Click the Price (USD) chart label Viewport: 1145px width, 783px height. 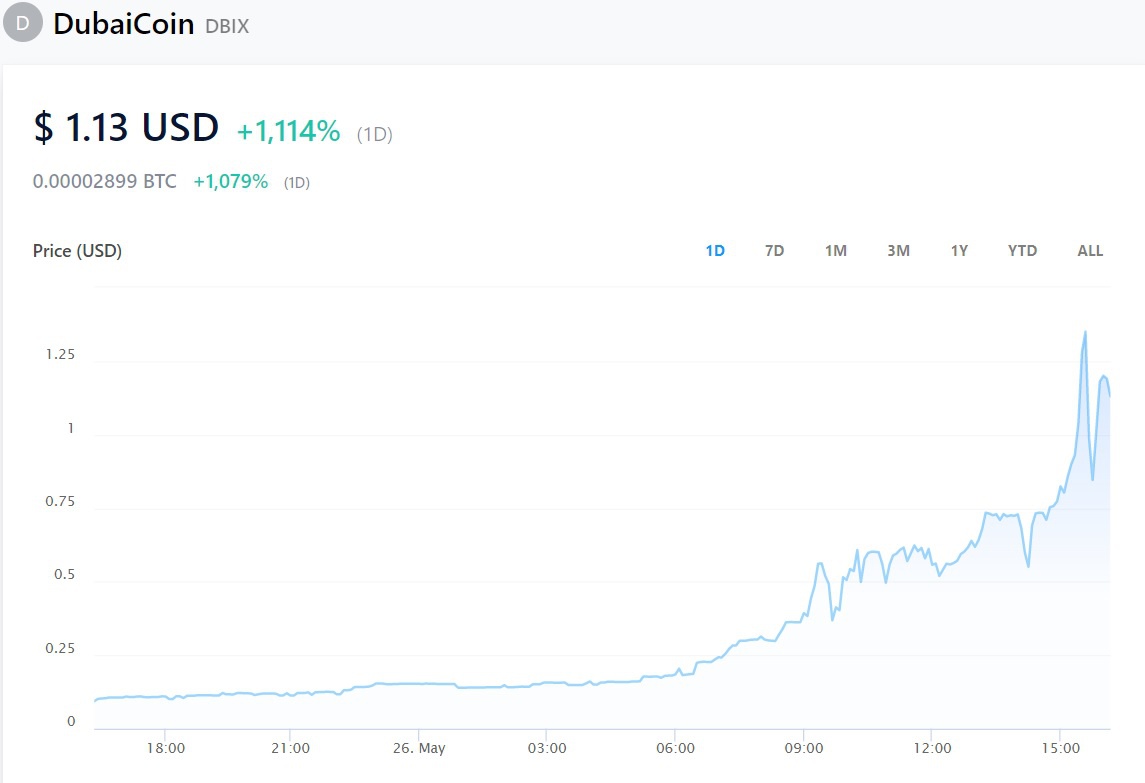click(x=77, y=251)
